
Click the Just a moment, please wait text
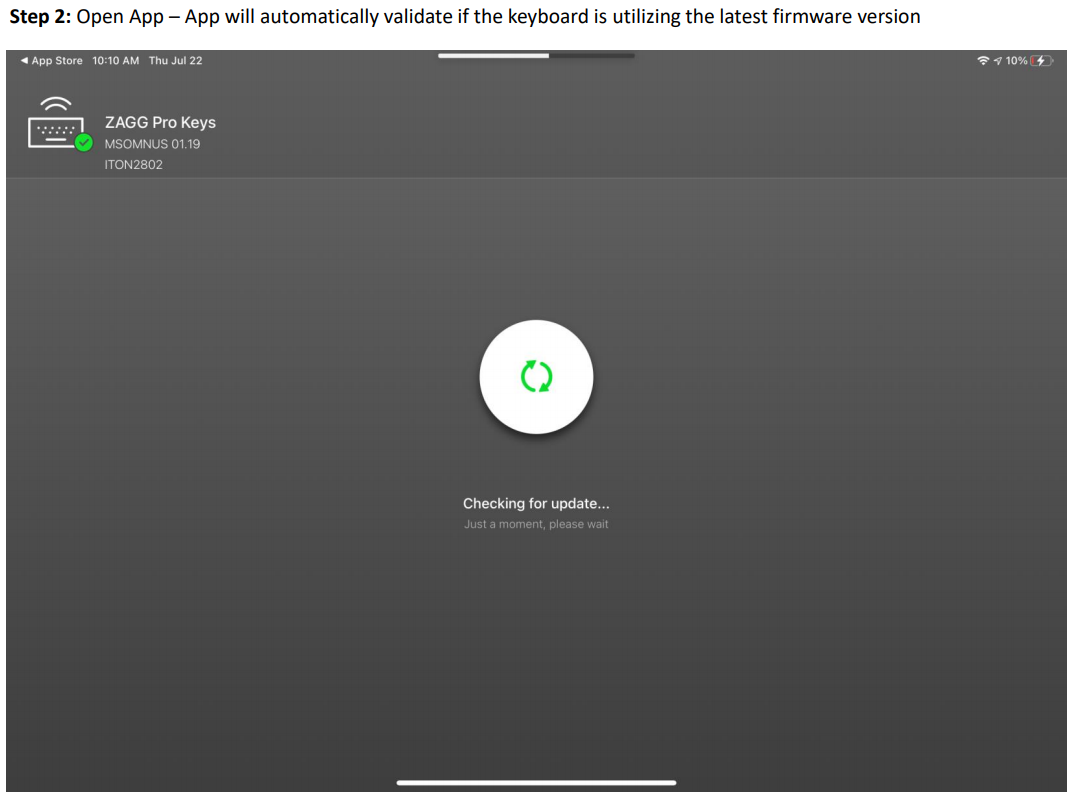536,524
